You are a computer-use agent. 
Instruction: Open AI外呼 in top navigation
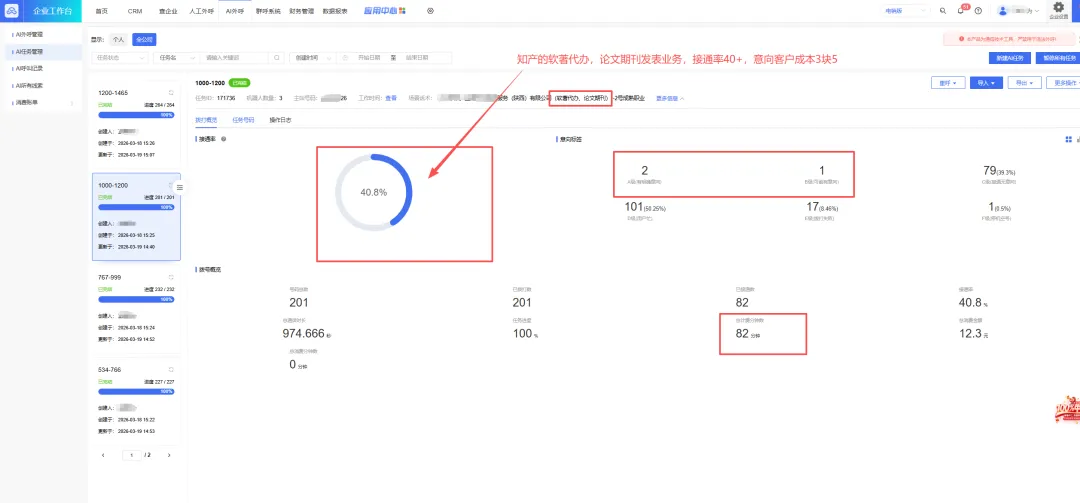click(x=234, y=11)
